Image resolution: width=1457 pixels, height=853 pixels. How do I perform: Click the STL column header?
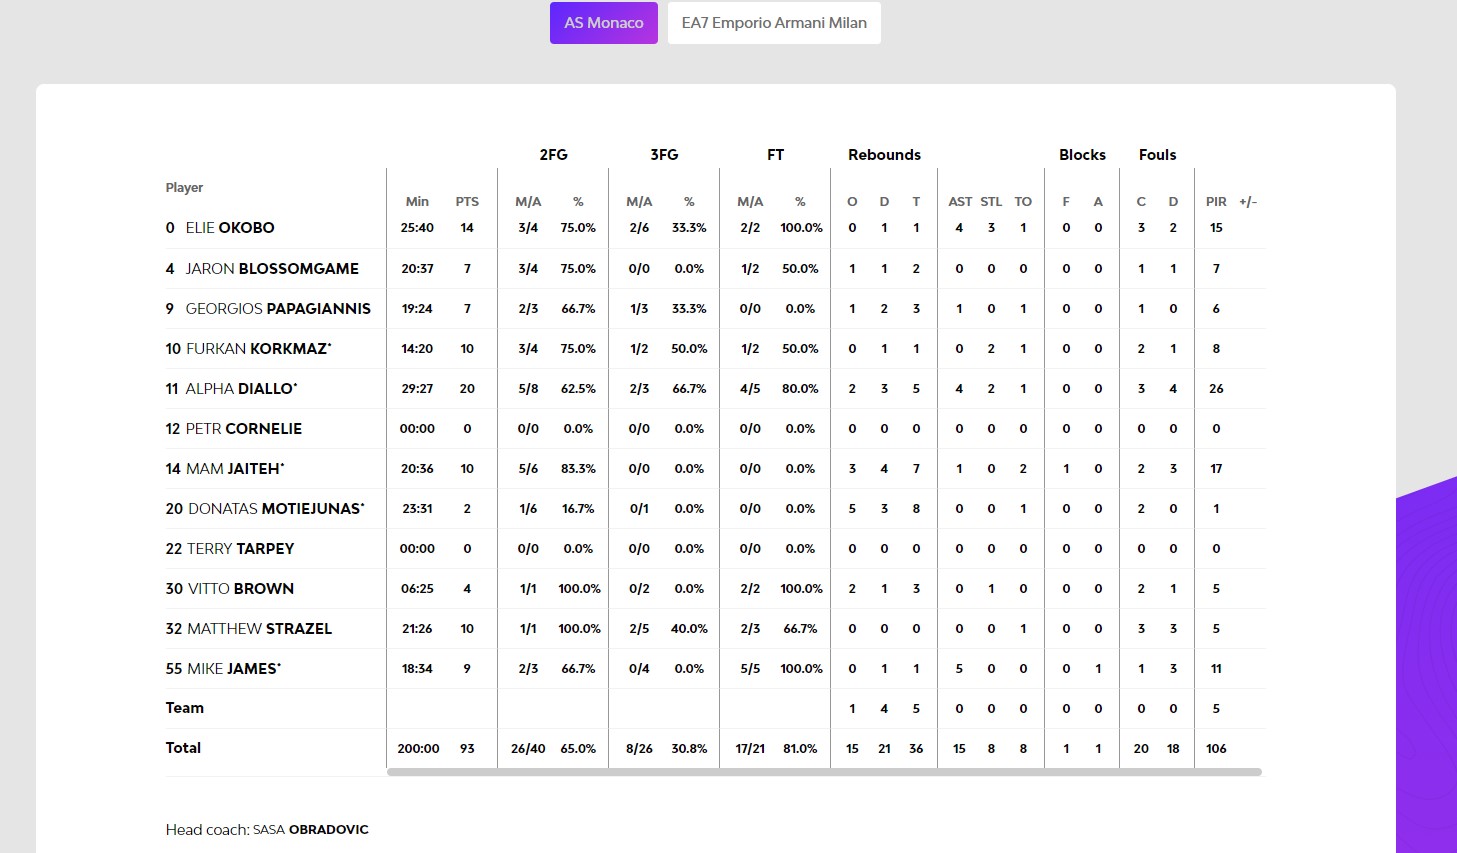991,202
